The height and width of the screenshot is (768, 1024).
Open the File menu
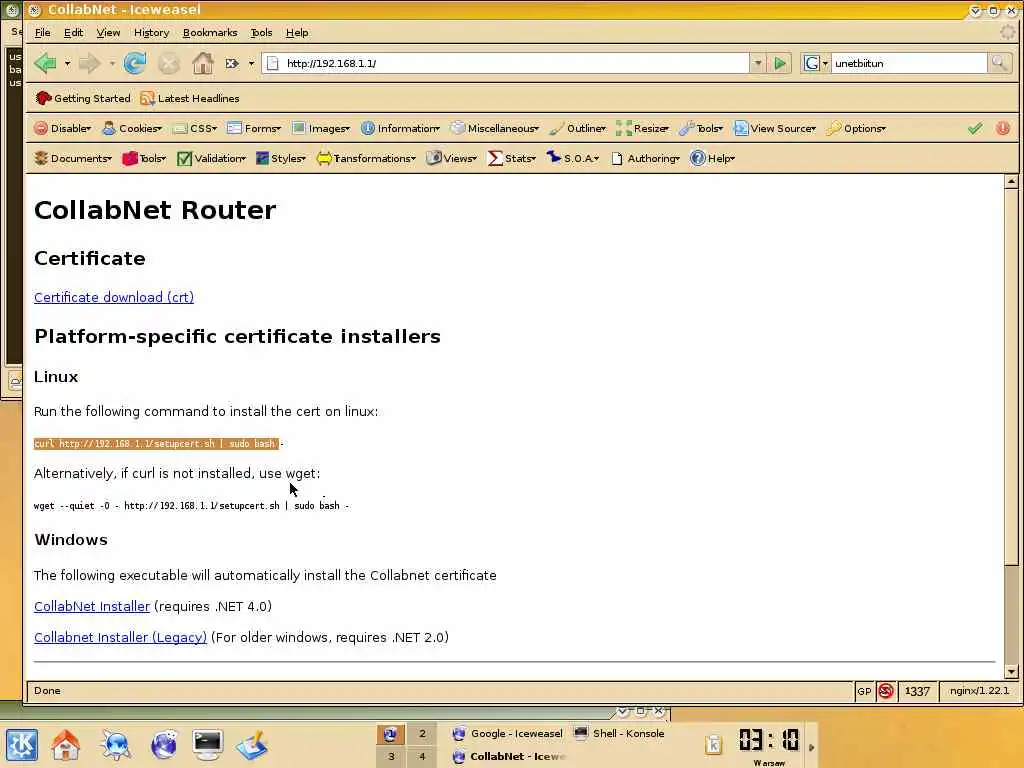(42, 33)
